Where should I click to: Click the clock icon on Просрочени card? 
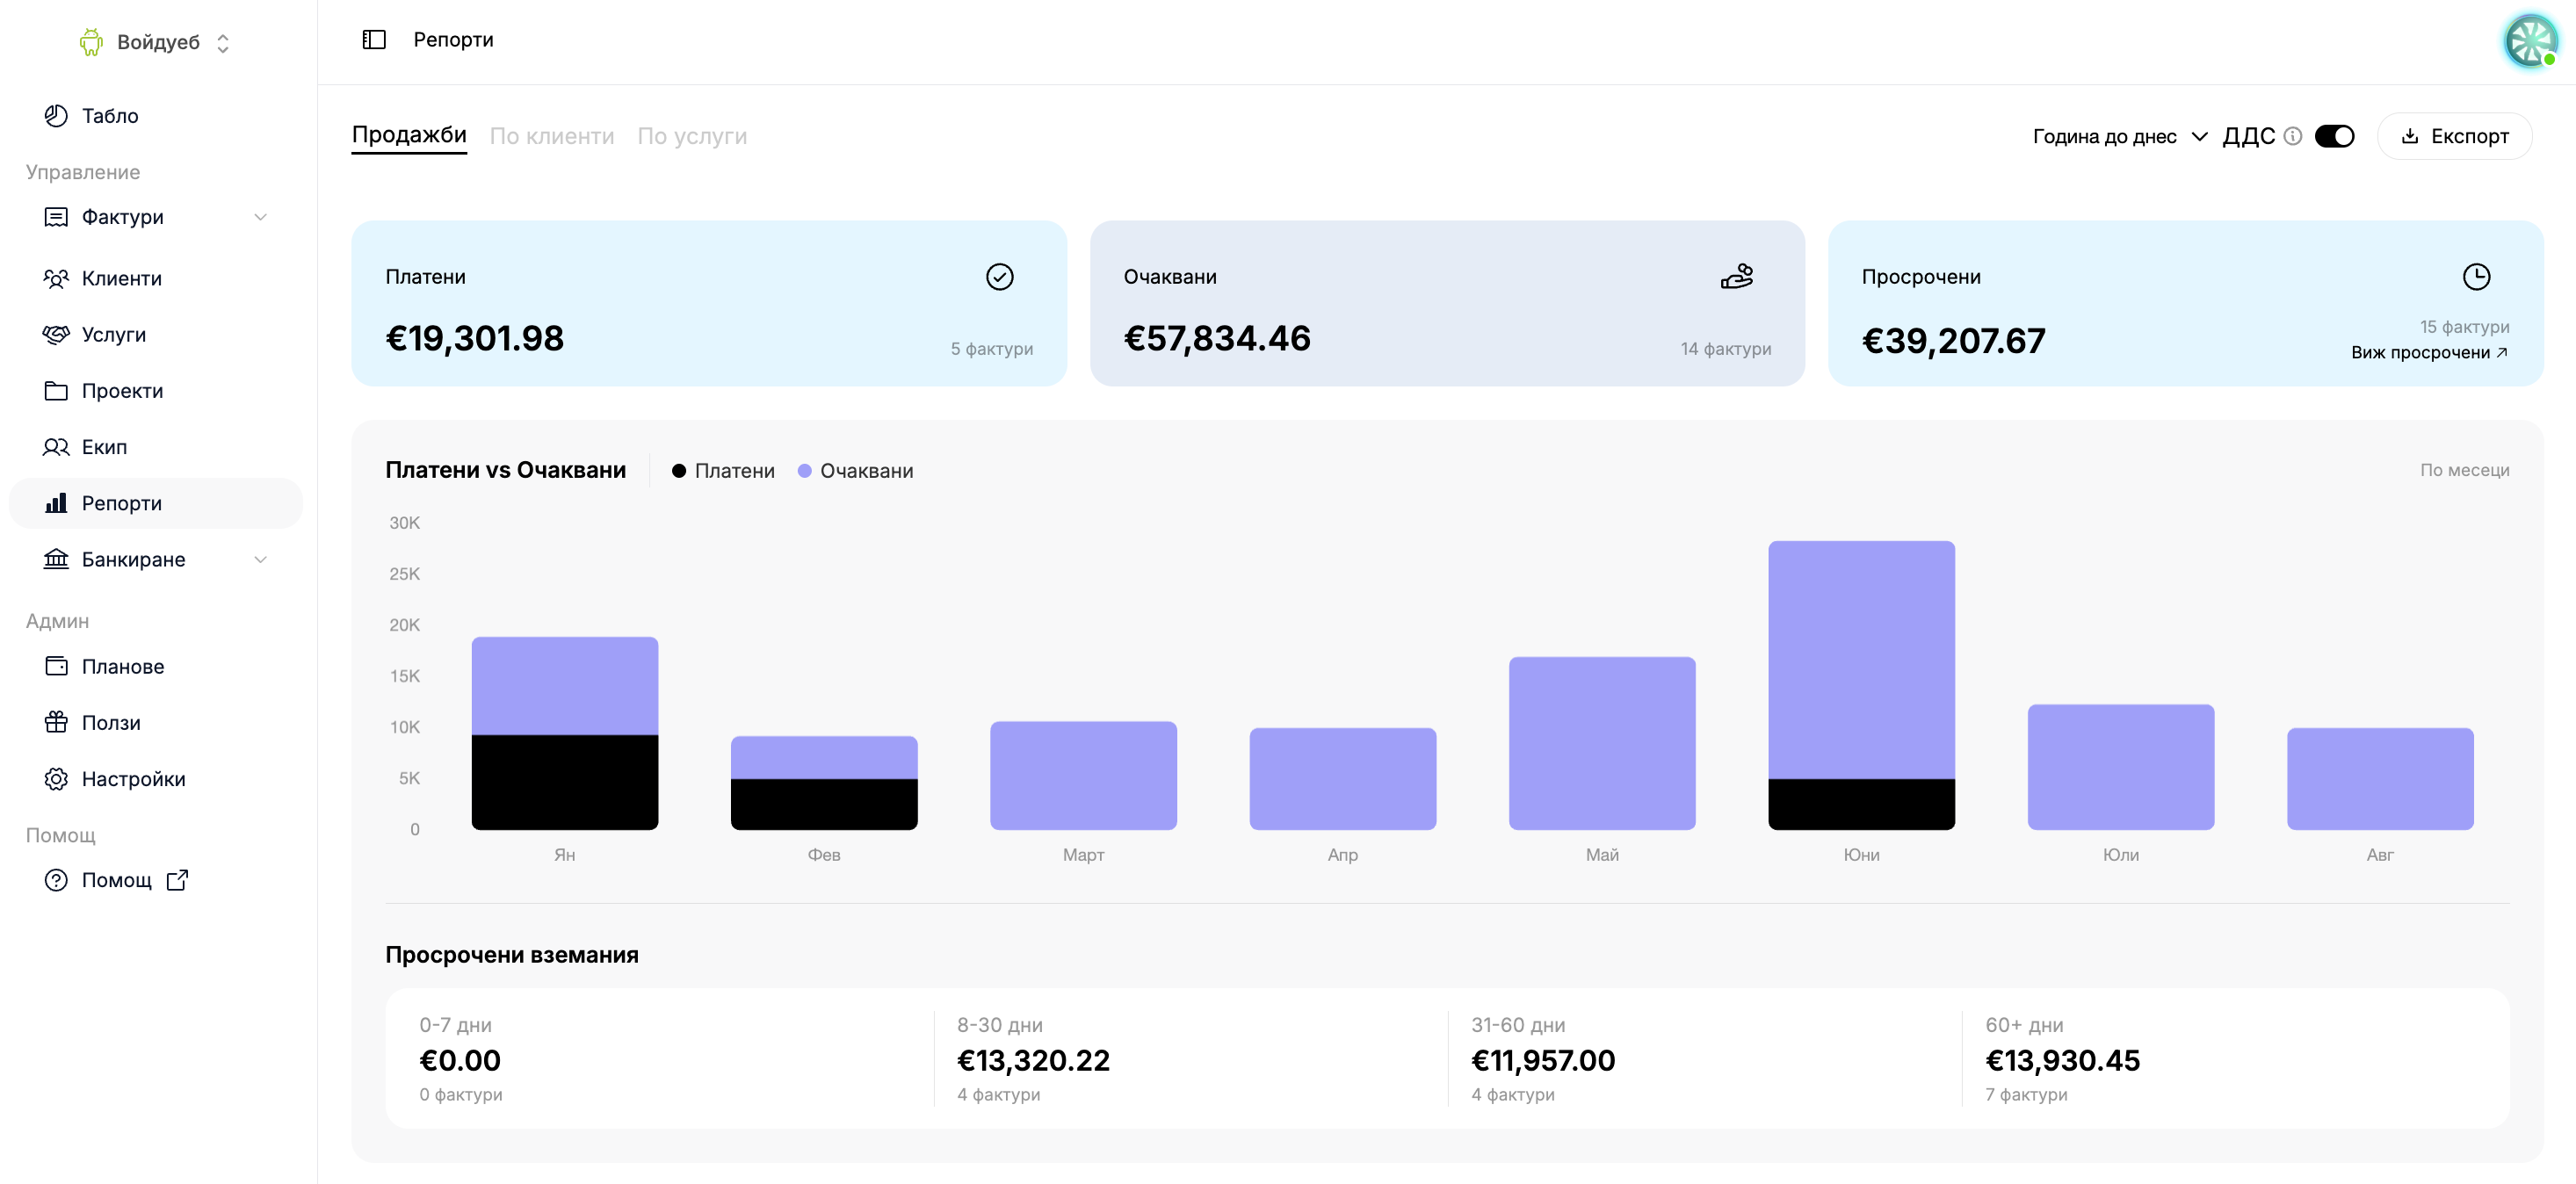[x=2476, y=277]
